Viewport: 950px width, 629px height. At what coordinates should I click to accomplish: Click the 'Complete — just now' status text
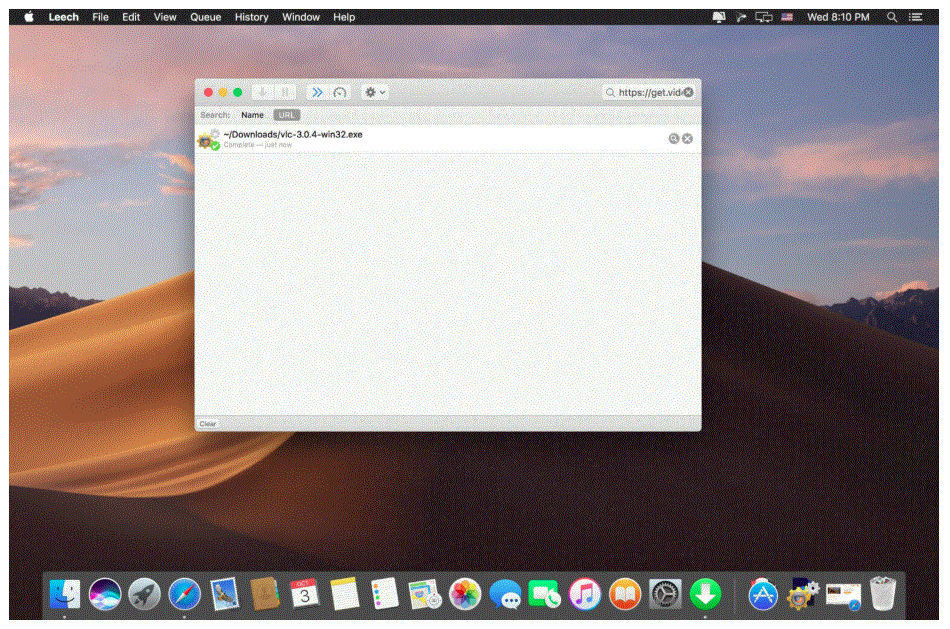pyautogui.click(x=257, y=145)
